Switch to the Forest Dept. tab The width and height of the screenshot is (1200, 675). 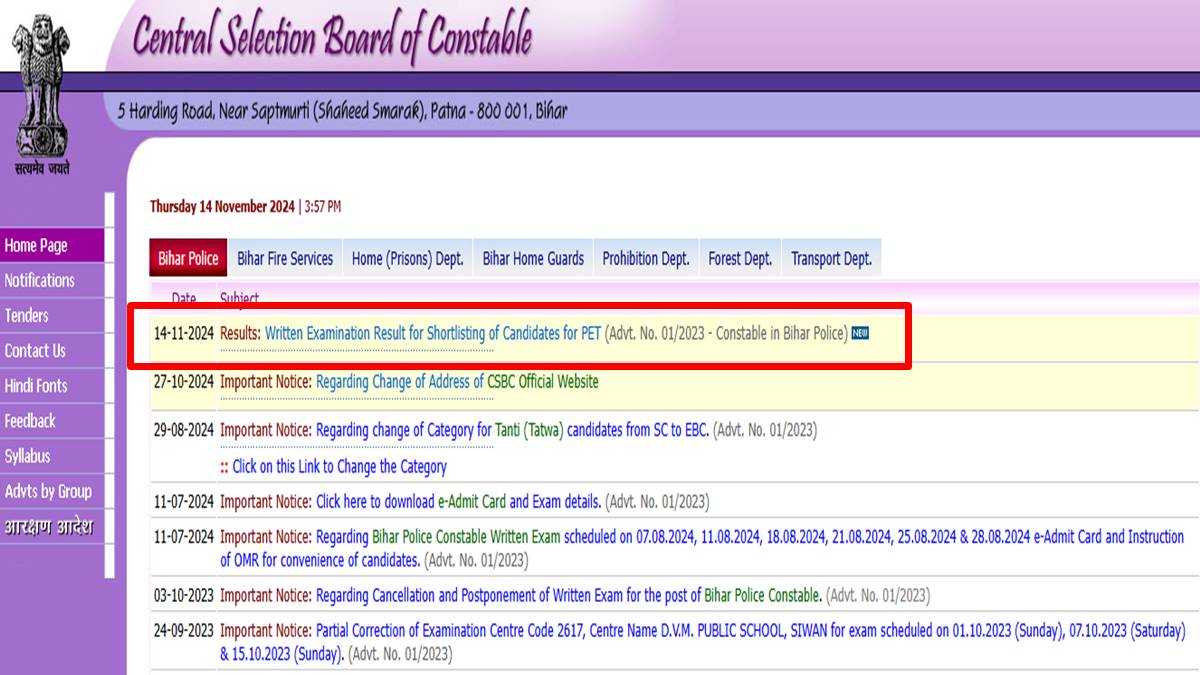point(739,257)
